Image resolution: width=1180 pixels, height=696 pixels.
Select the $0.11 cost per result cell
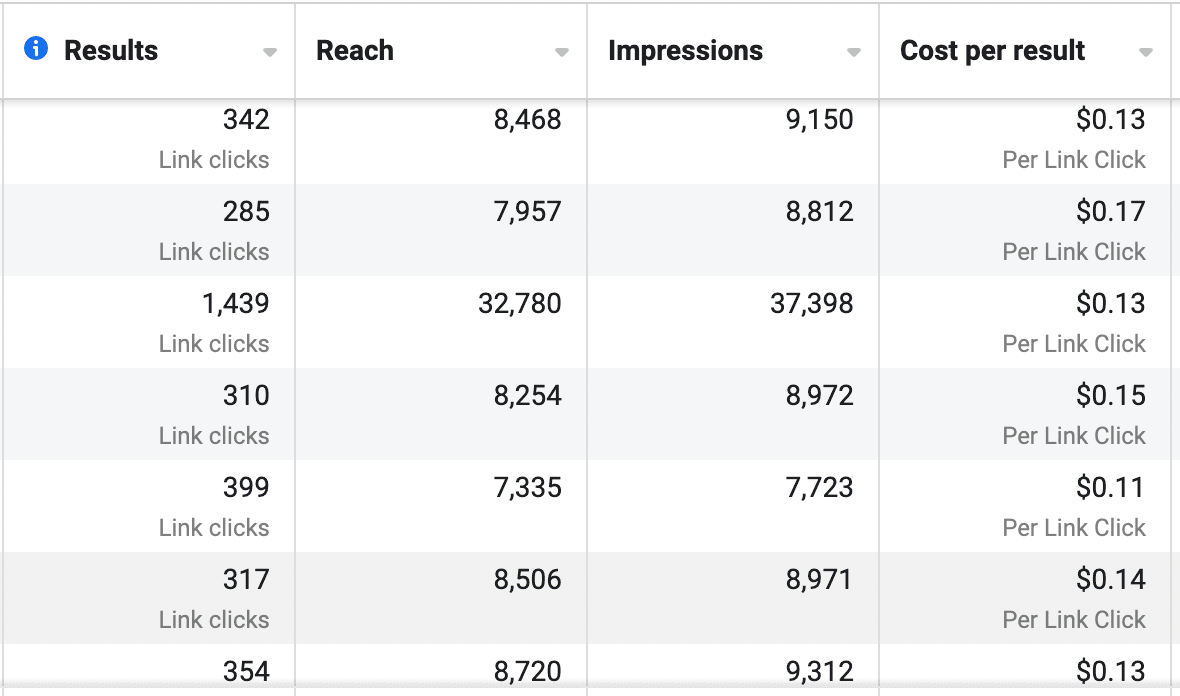pos(1110,488)
